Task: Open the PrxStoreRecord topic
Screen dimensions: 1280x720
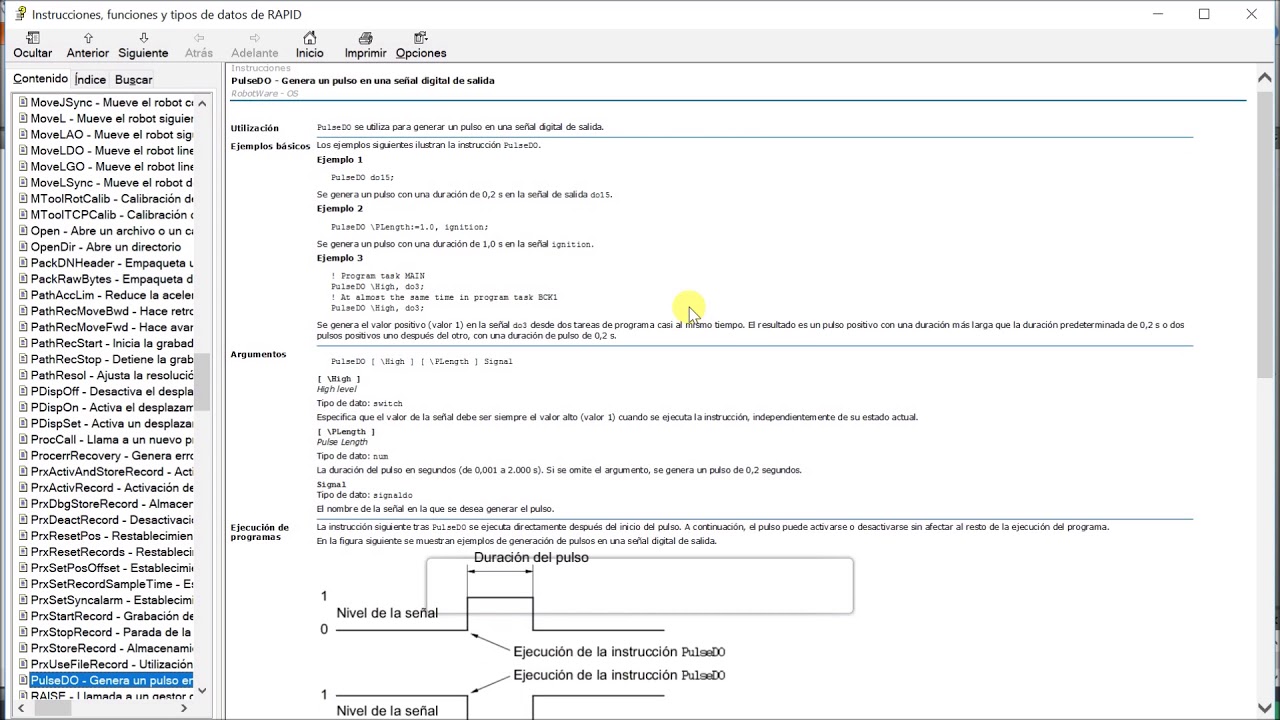Action: point(112,648)
